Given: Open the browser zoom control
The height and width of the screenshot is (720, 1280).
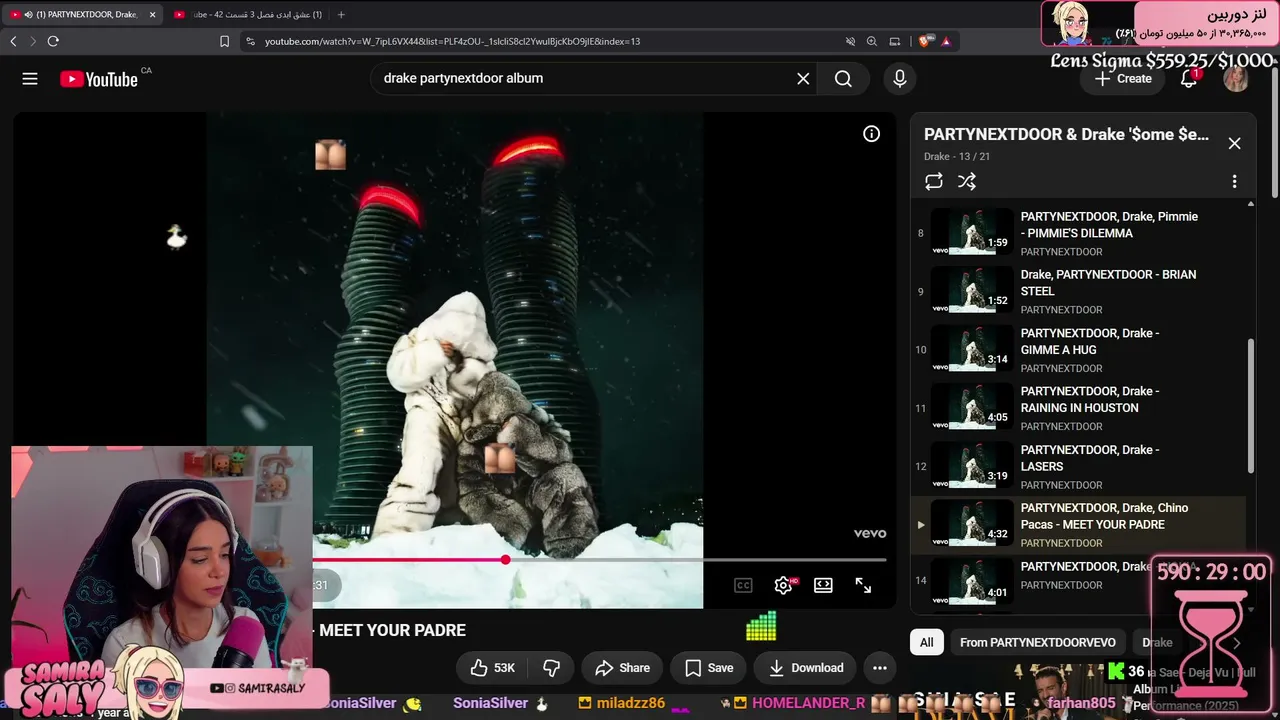Looking at the screenshot, I should tap(872, 41).
